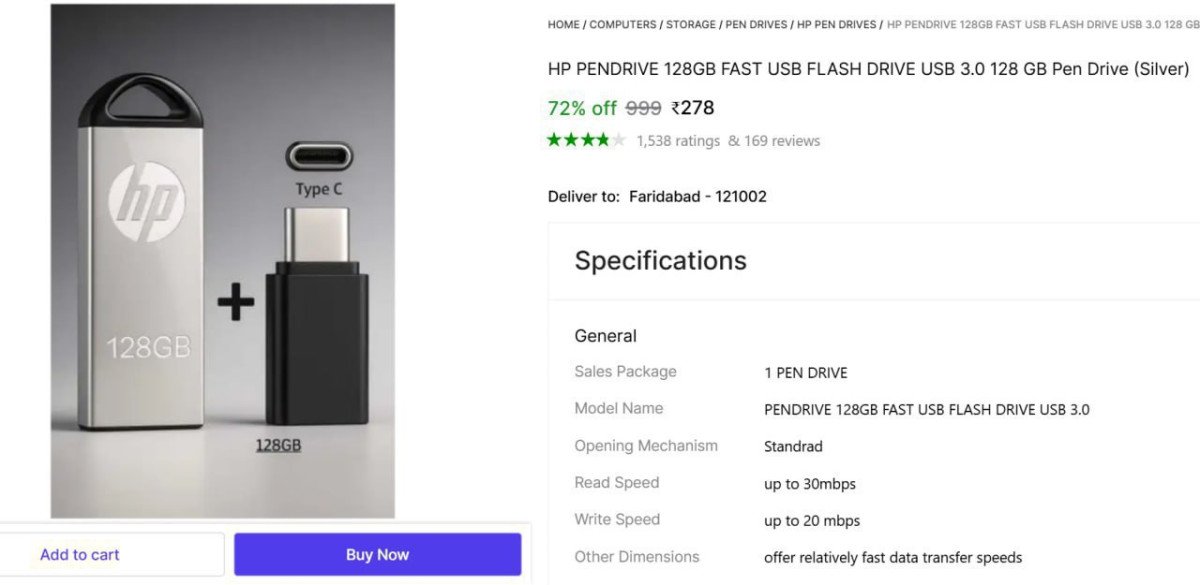
Task: Click the Buy Now button
Action: 377,554
